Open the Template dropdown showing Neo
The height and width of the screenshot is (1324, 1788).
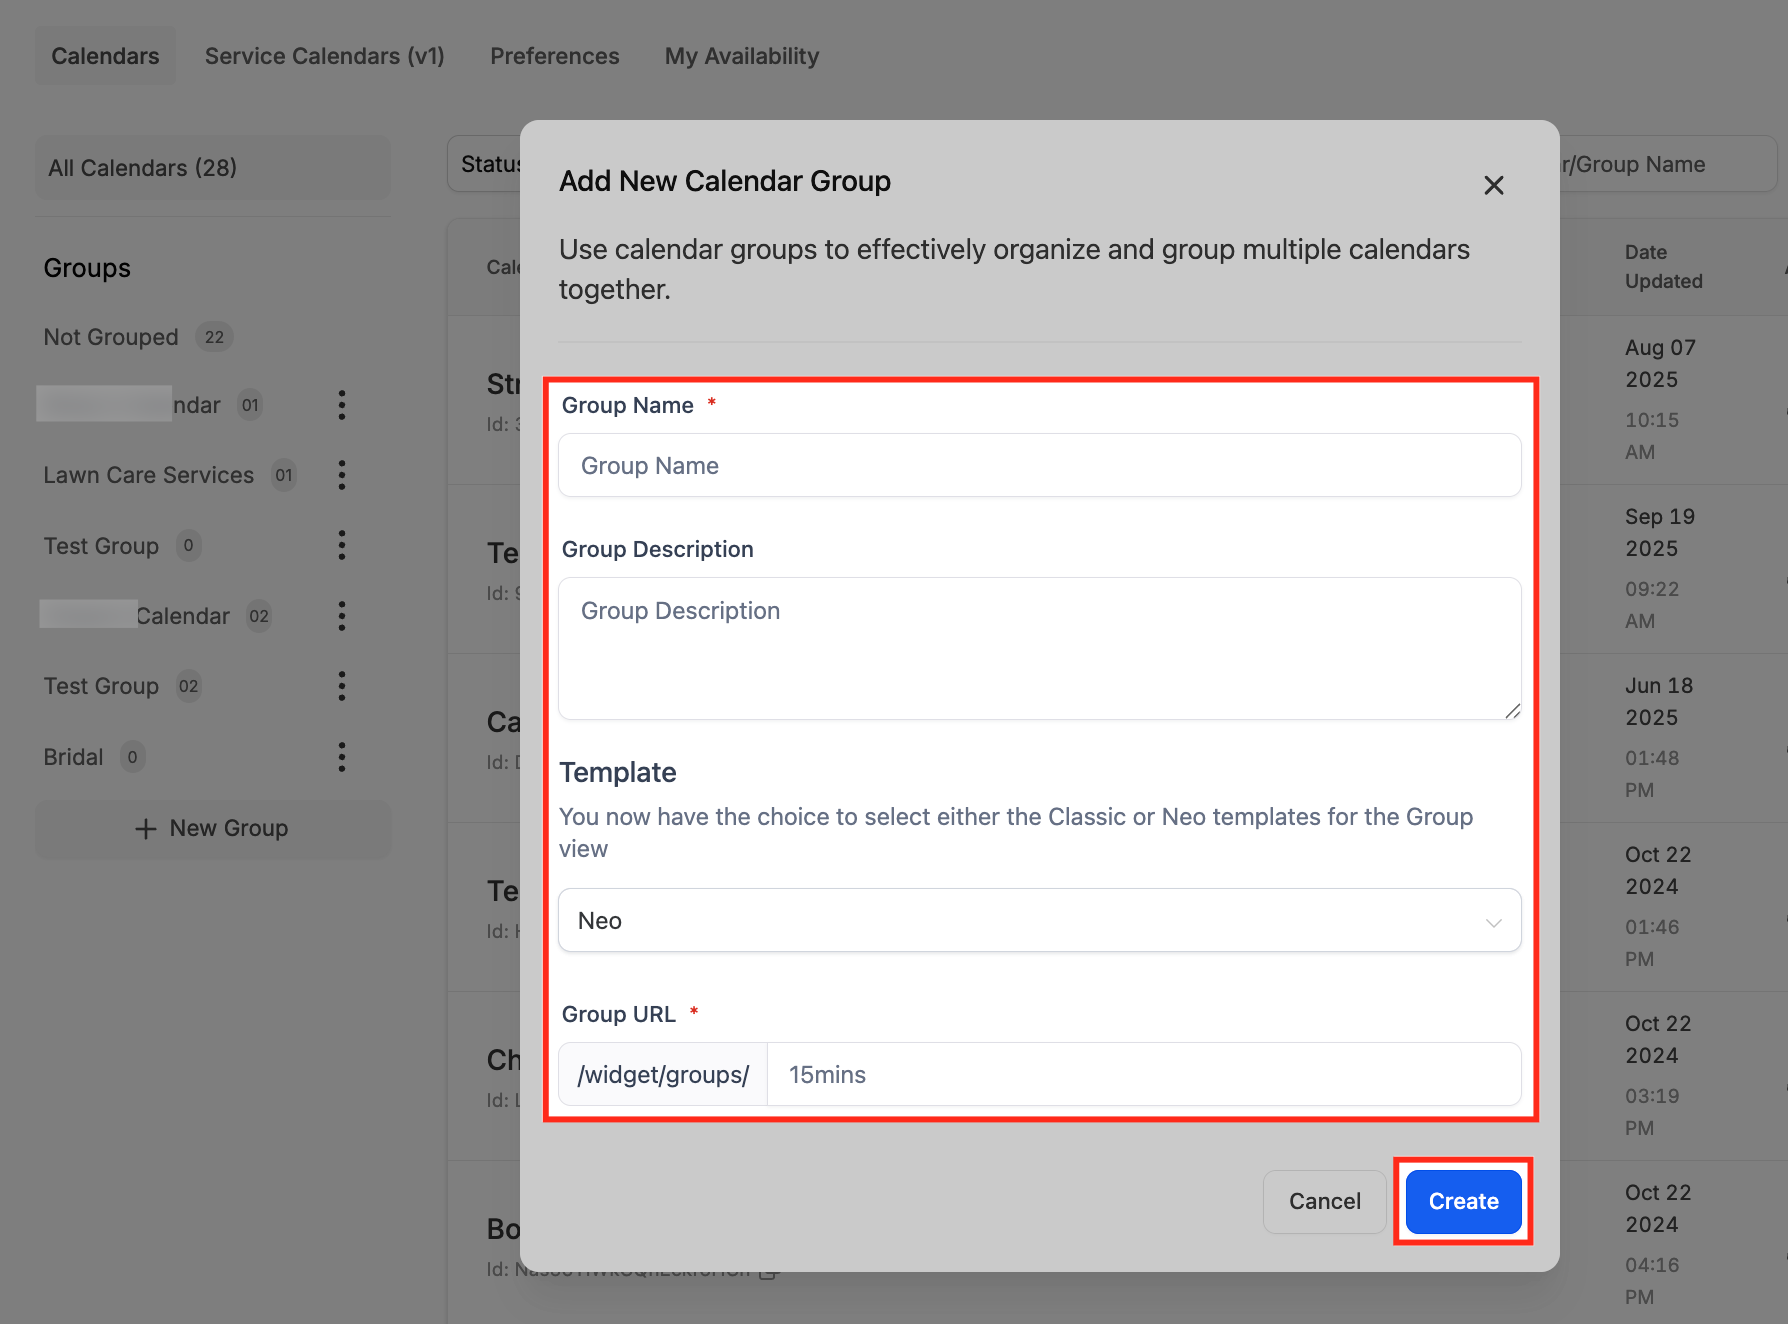[1040, 920]
